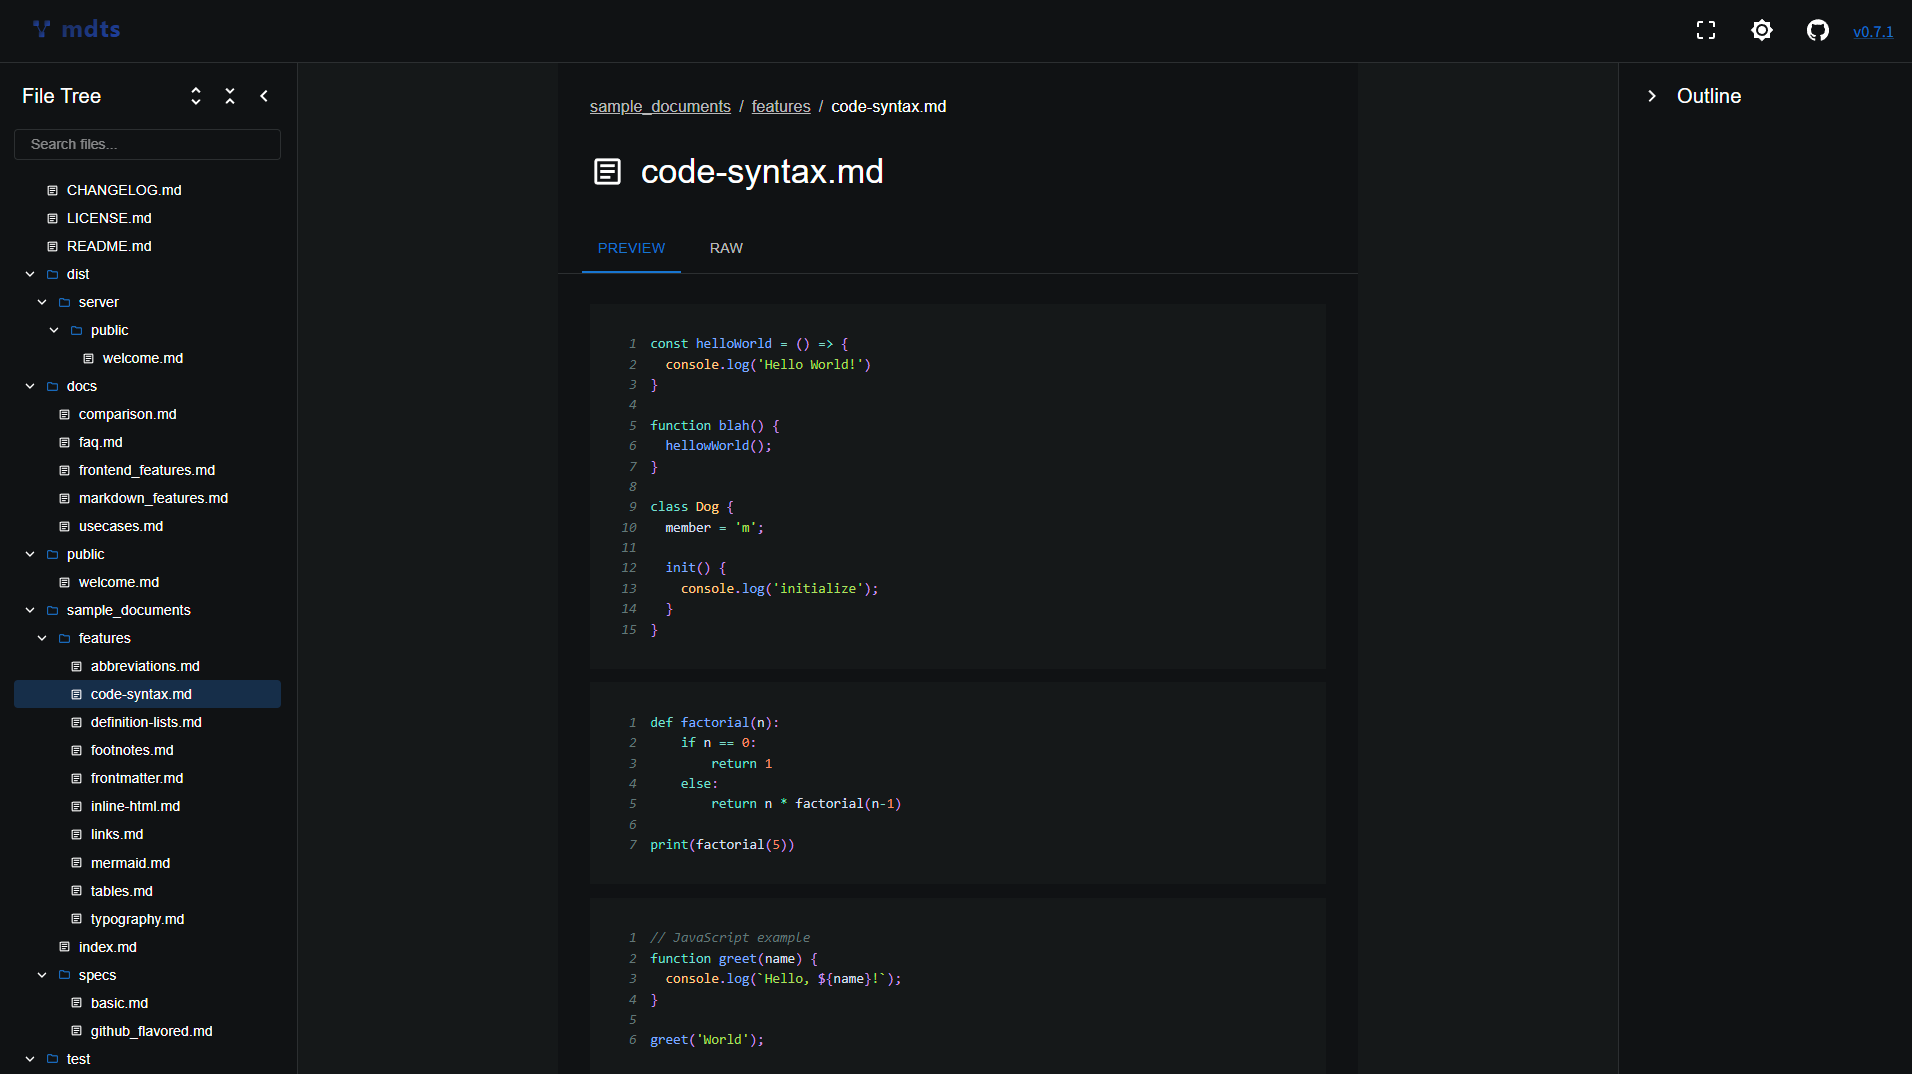This screenshot has width=1912, height=1074.
Task: Go to features breadcrumb link
Action: click(781, 106)
